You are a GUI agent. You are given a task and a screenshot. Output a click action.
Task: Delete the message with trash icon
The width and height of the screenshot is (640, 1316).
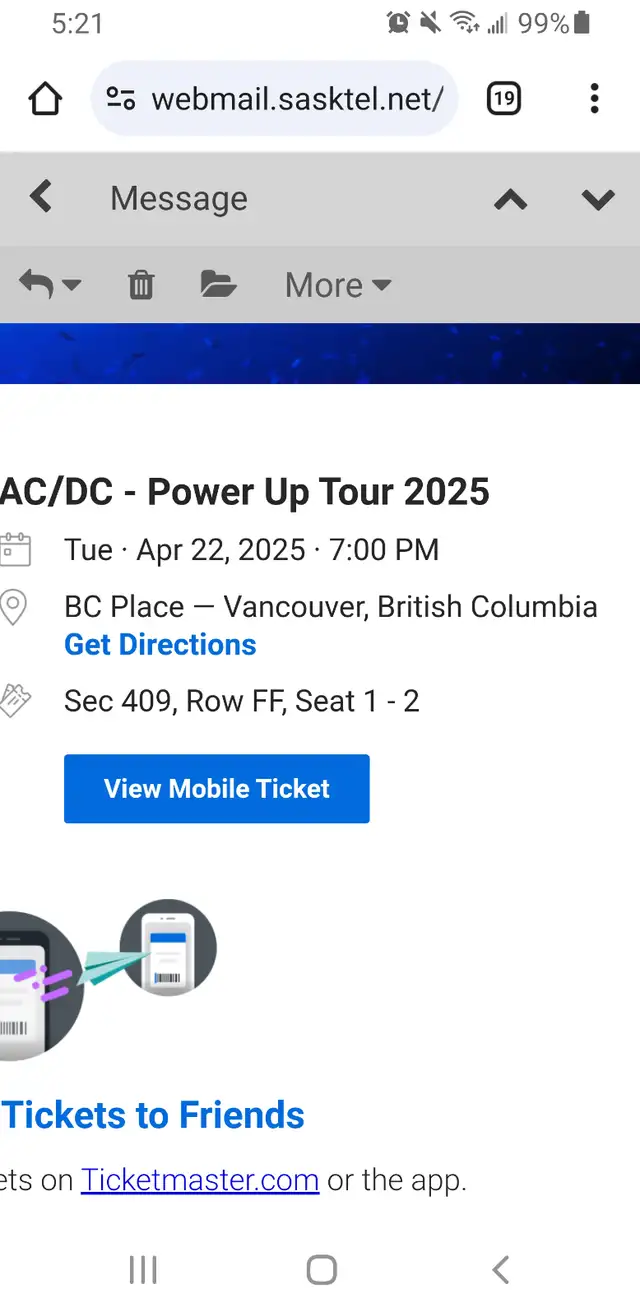141,286
